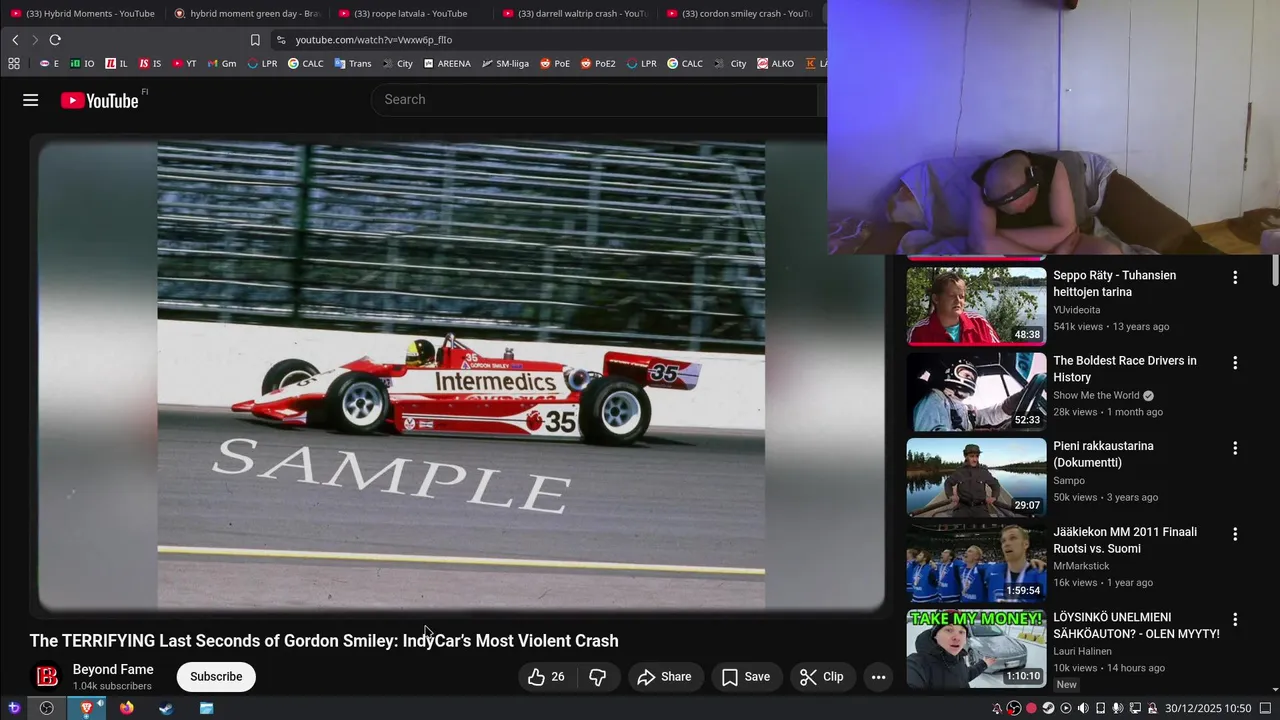Dislike the video with thumbs down
This screenshot has width=1280, height=720.
598,677
